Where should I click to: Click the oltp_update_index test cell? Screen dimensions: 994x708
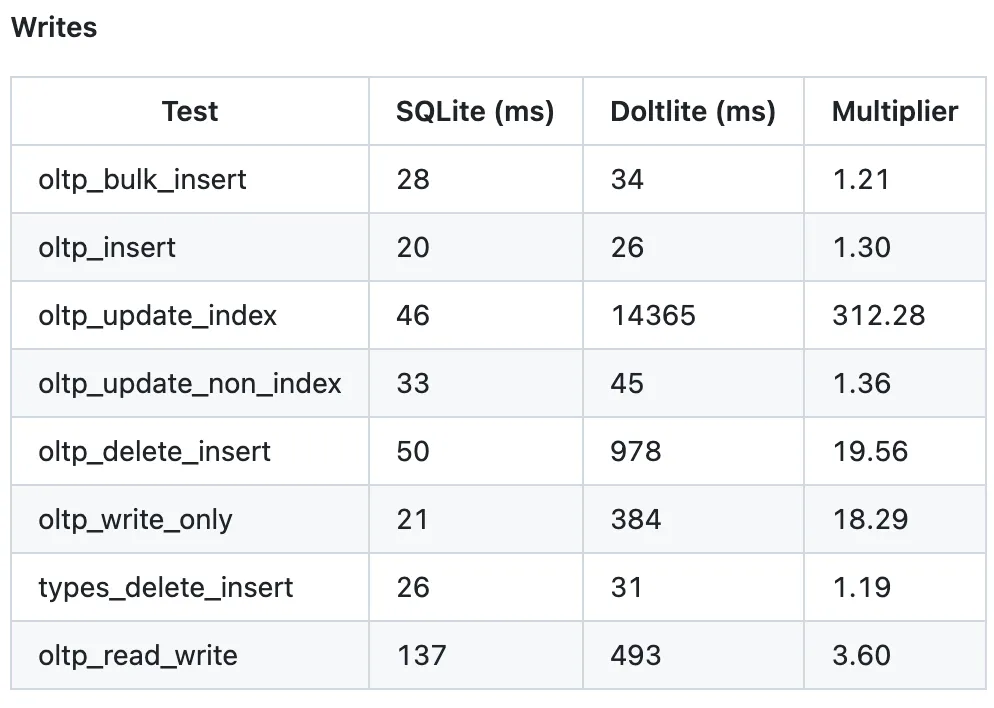click(x=157, y=316)
